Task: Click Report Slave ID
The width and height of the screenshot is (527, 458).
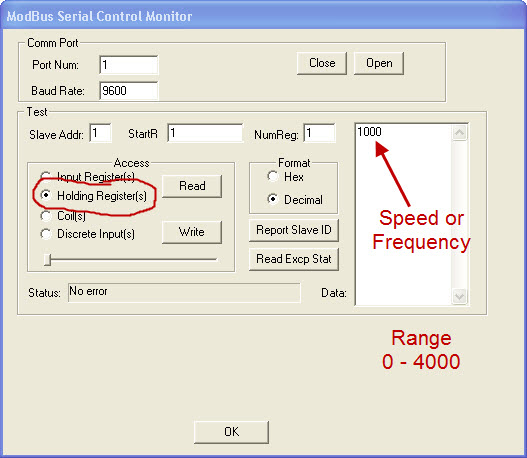Action: [294, 230]
